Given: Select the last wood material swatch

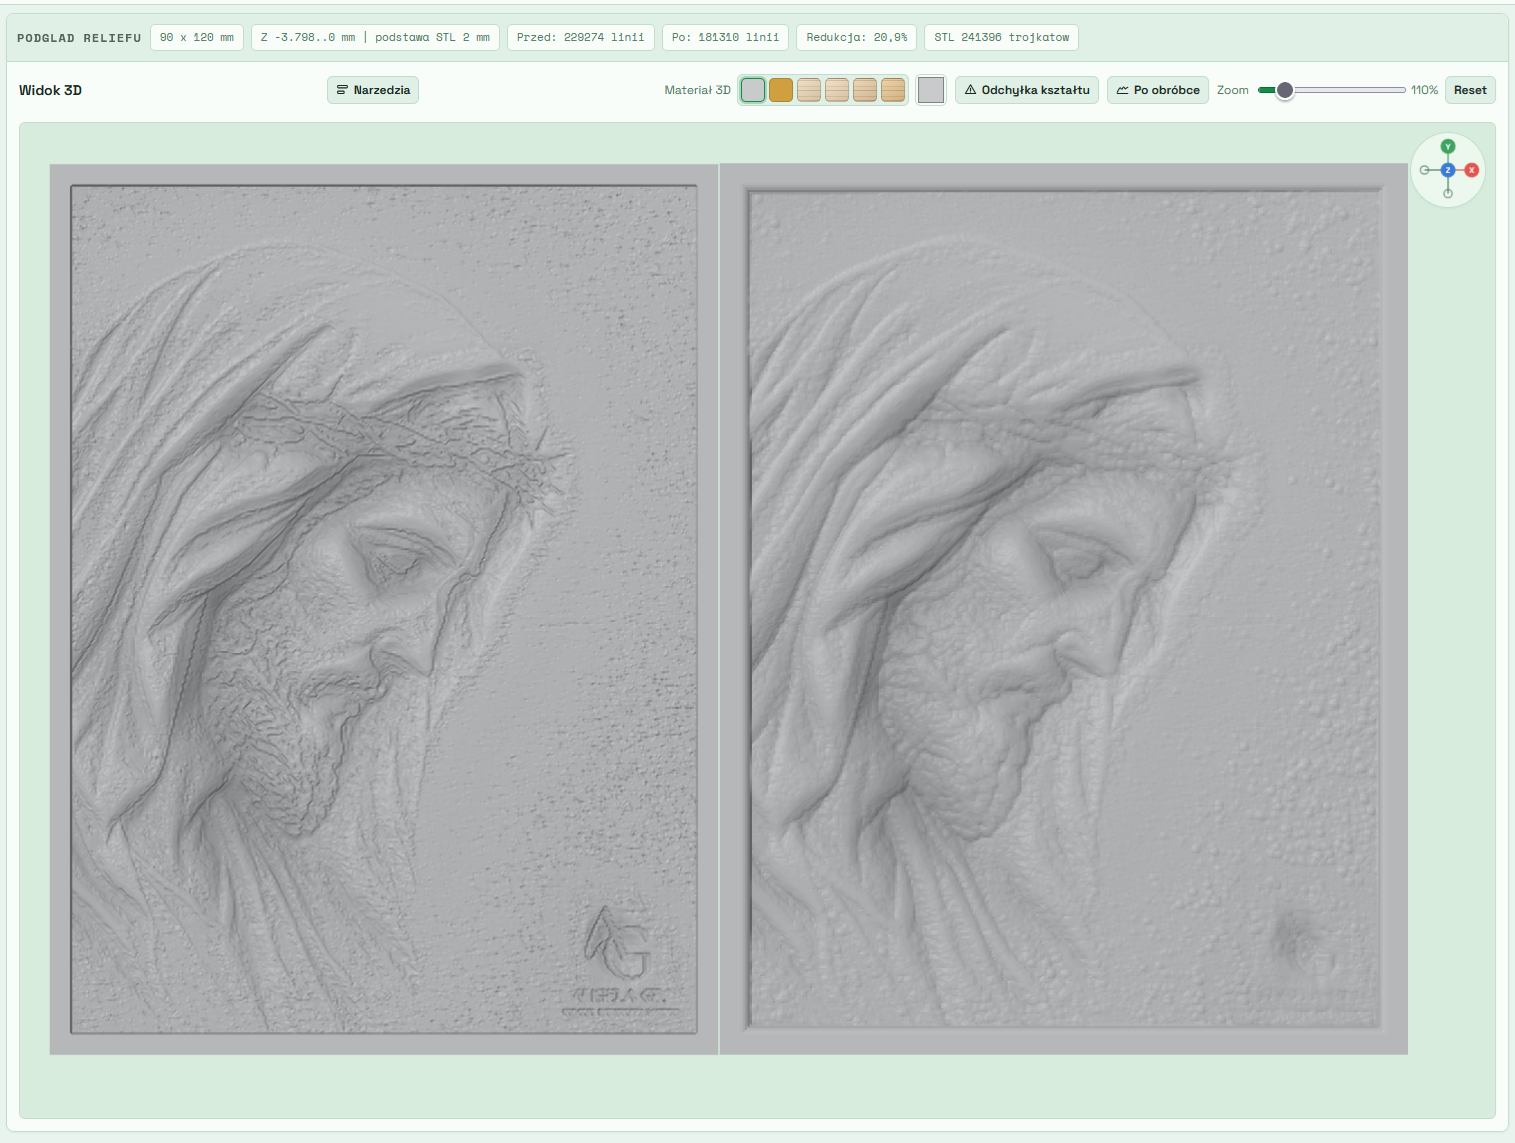Looking at the screenshot, I should (893, 90).
